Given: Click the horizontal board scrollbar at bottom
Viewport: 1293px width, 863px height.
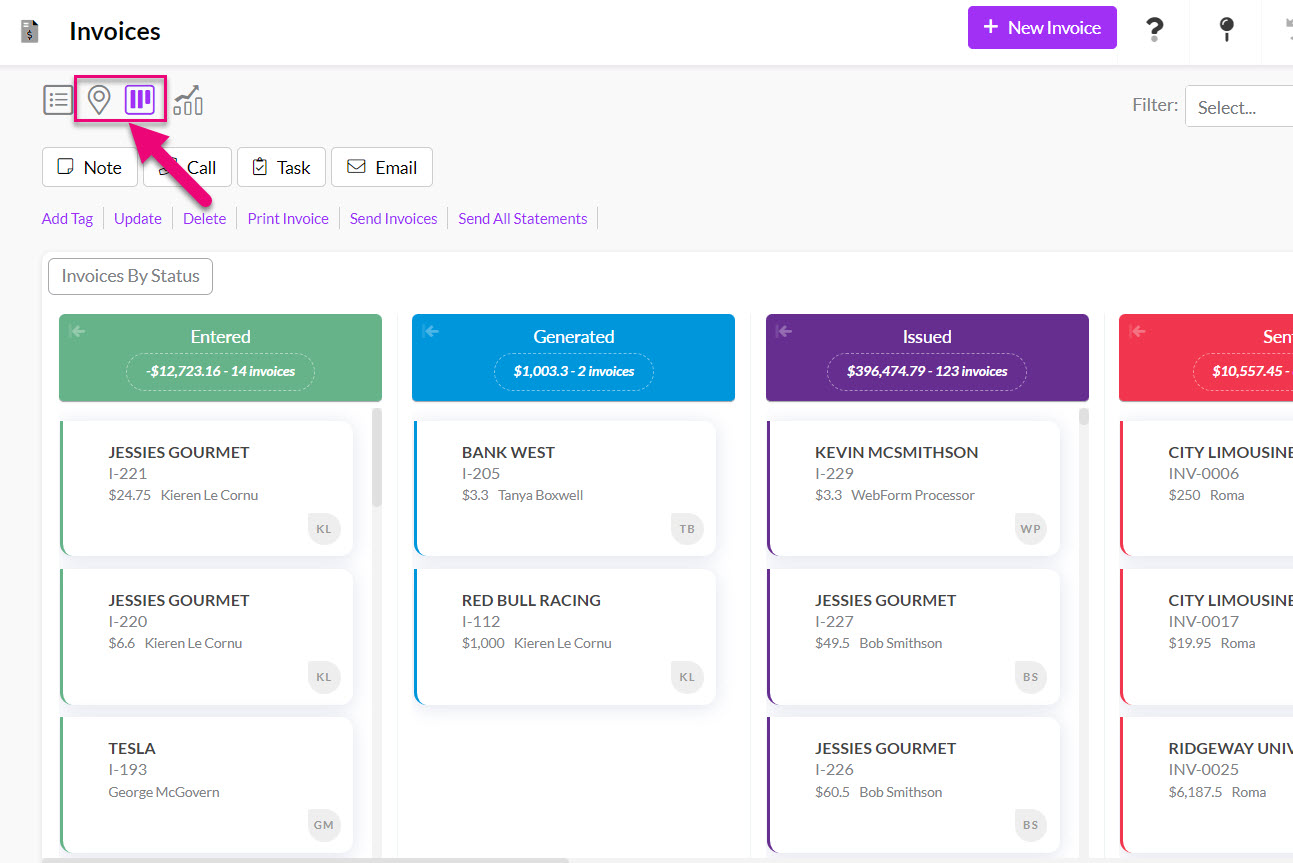Looking at the screenshot, I should click(305, 859).
